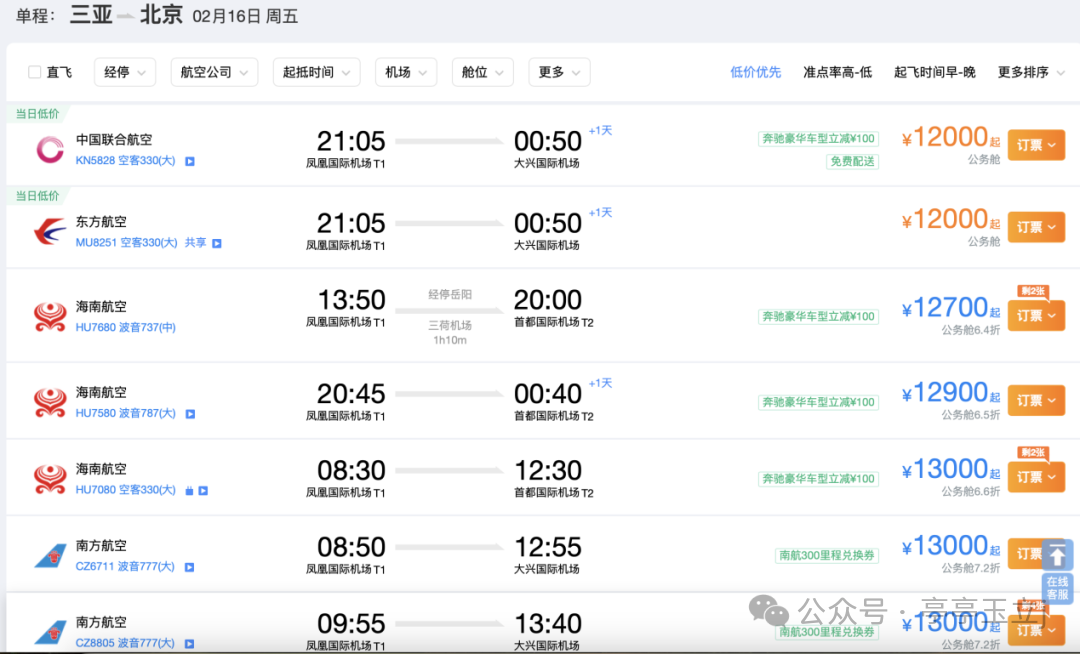1080x654 pixels.
Task: Expand the 机场 airport dropdown
Action: click(406, 72)
